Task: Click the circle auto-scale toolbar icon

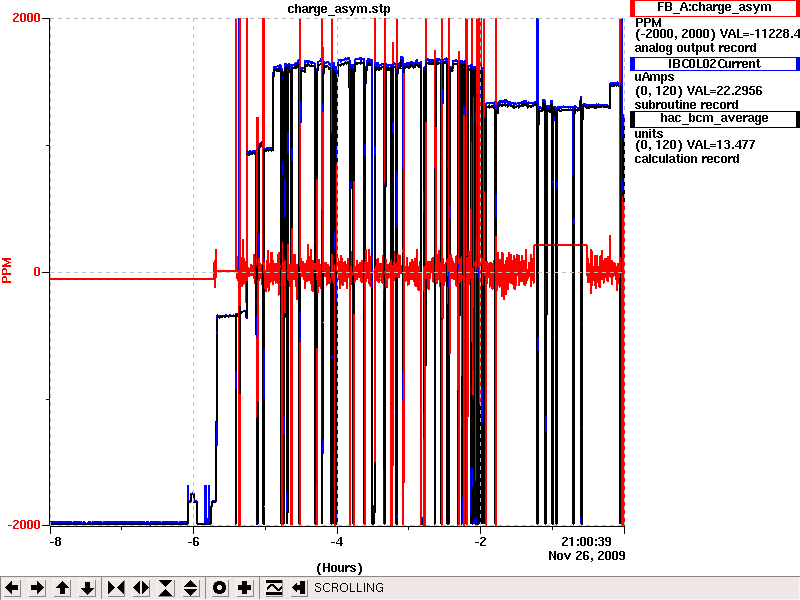Action: 219,588
